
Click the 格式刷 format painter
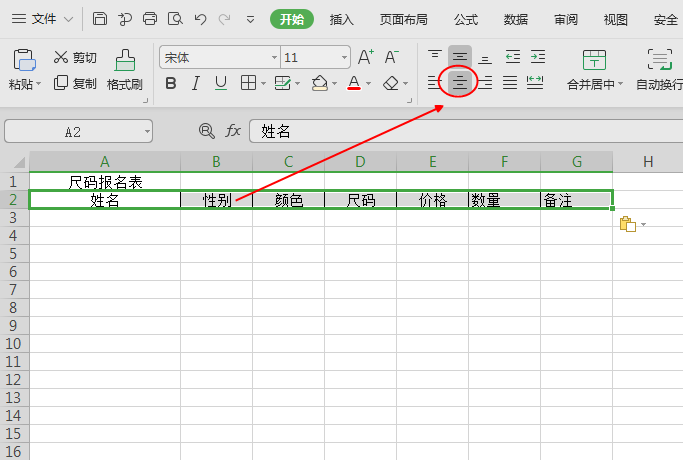(125, 70)
